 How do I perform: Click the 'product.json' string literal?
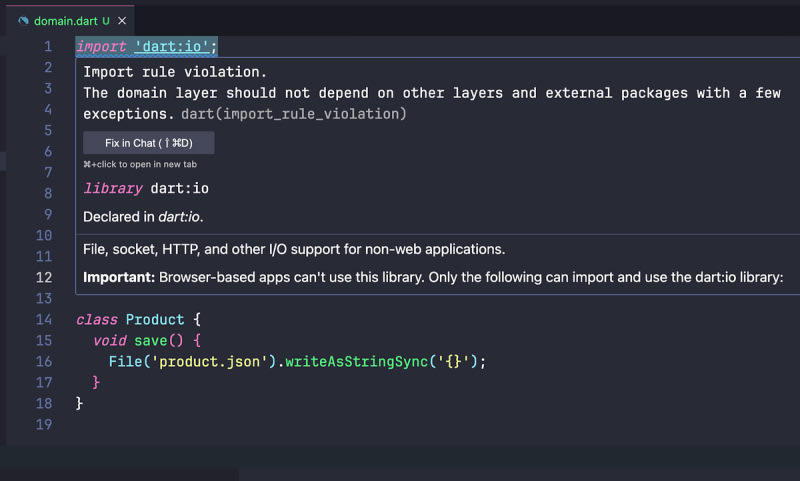(208, 362)
